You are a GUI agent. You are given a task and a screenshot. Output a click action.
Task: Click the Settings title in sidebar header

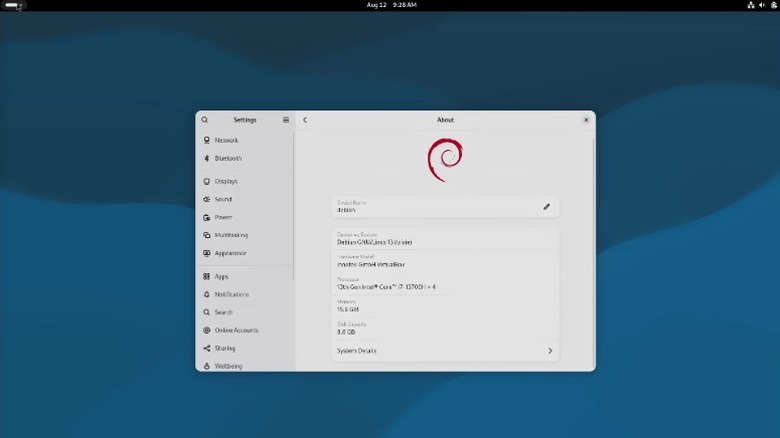click(x=245, y=120)
